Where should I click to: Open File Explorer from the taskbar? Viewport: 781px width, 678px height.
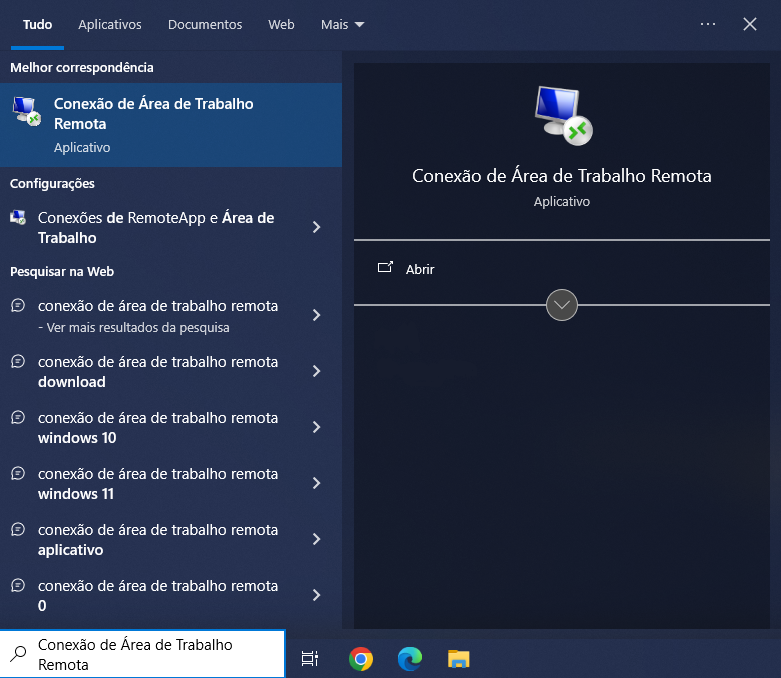point(458,658)
